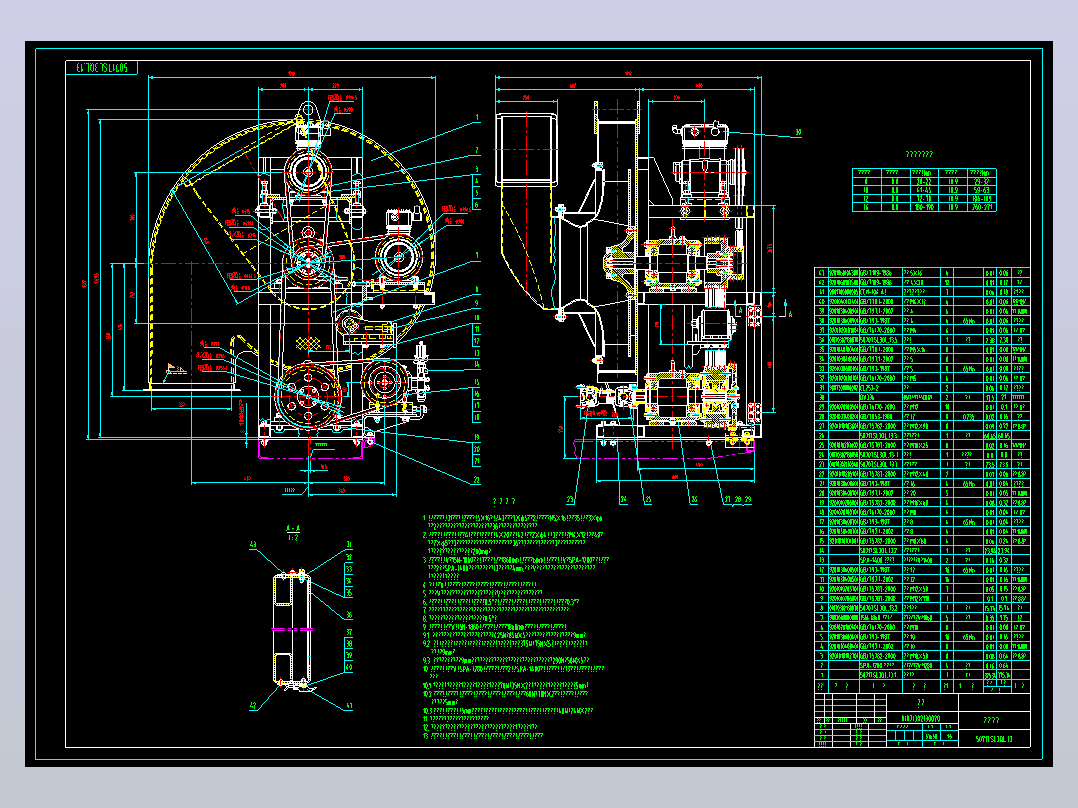Click the section cut marker A beside the side view
Image resolution: width=1078 pixels, height=808 pixels.
coord(790,314)
